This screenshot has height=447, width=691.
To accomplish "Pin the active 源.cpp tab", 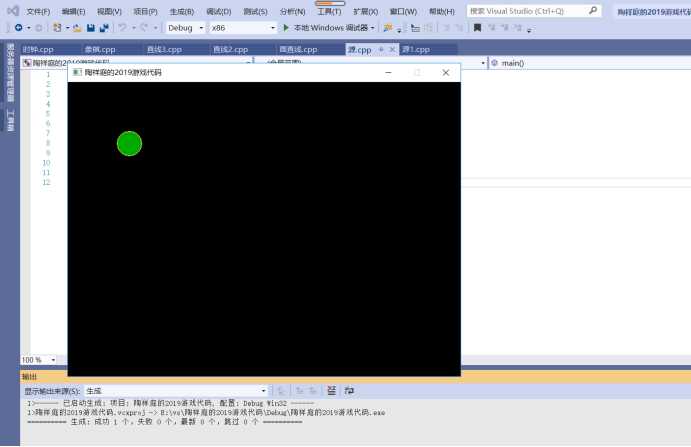I will point(381,49).
